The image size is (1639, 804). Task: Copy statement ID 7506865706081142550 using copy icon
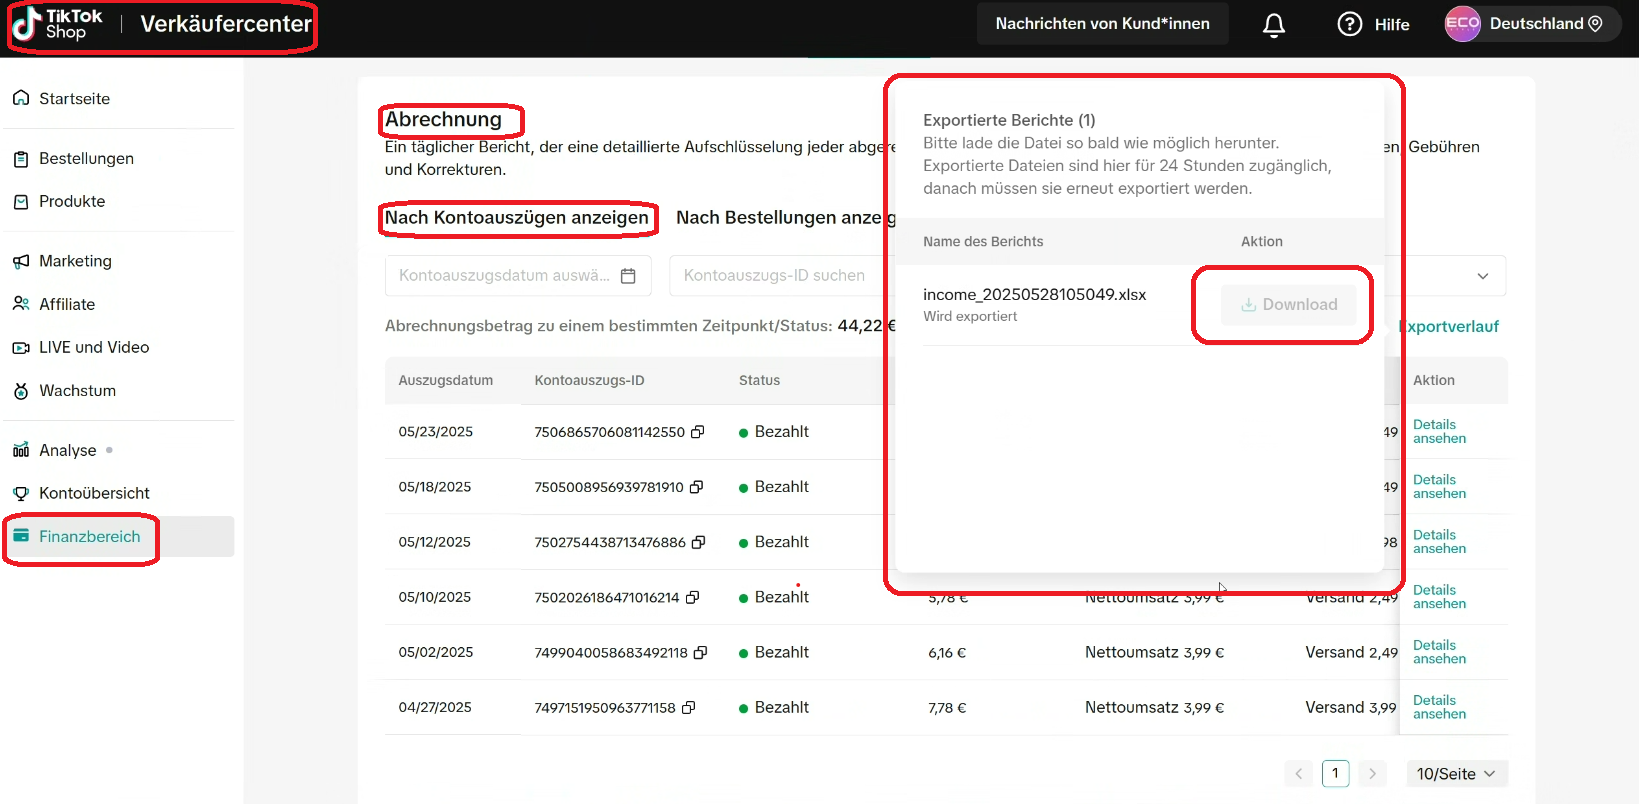tap(698, 432)
